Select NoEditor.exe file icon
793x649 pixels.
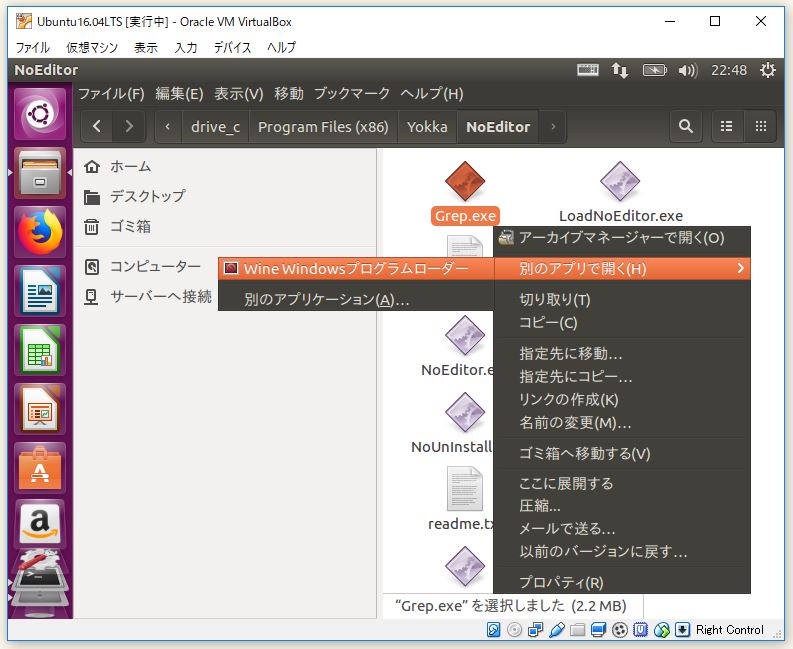(465, 336)
